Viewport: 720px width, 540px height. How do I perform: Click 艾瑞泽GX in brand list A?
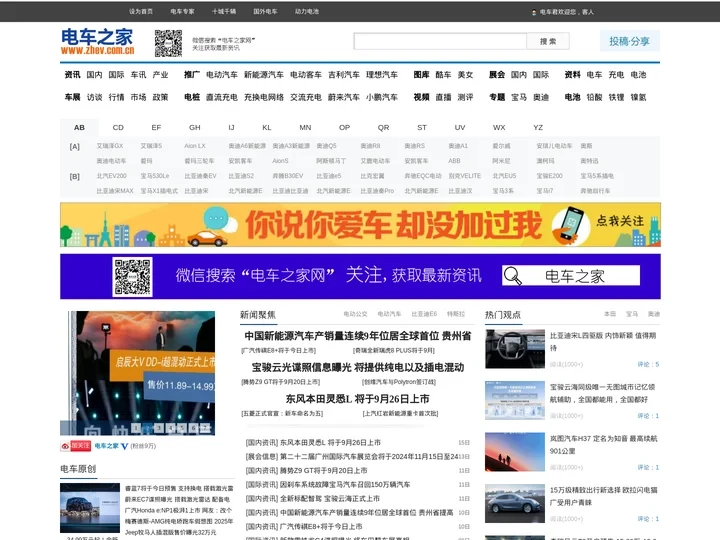point(110,146)
